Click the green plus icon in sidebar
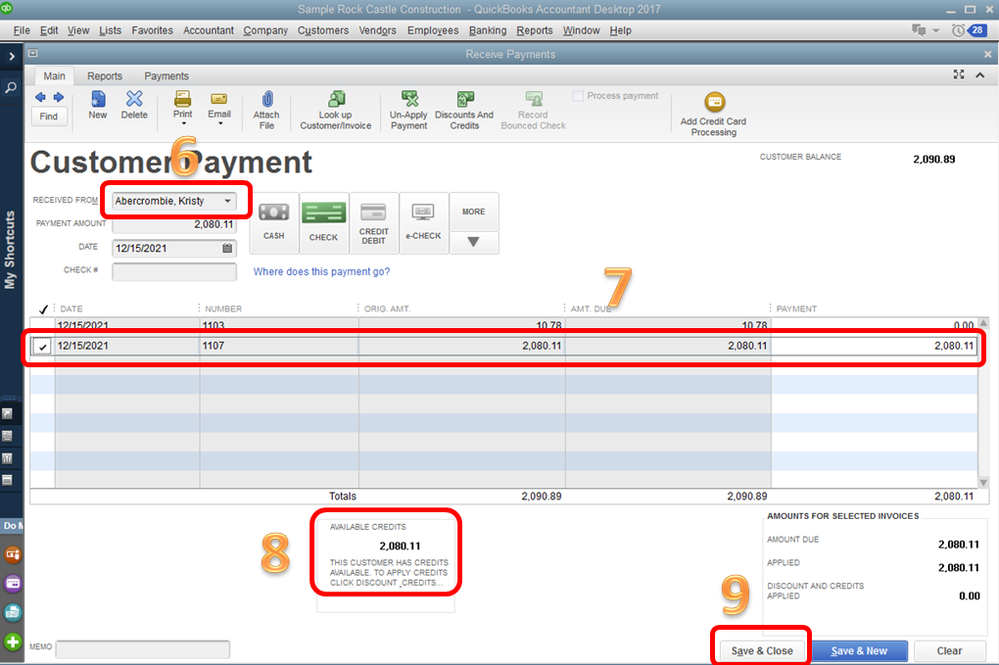Screen dimensions: 999x665 (x=12, y=641)
